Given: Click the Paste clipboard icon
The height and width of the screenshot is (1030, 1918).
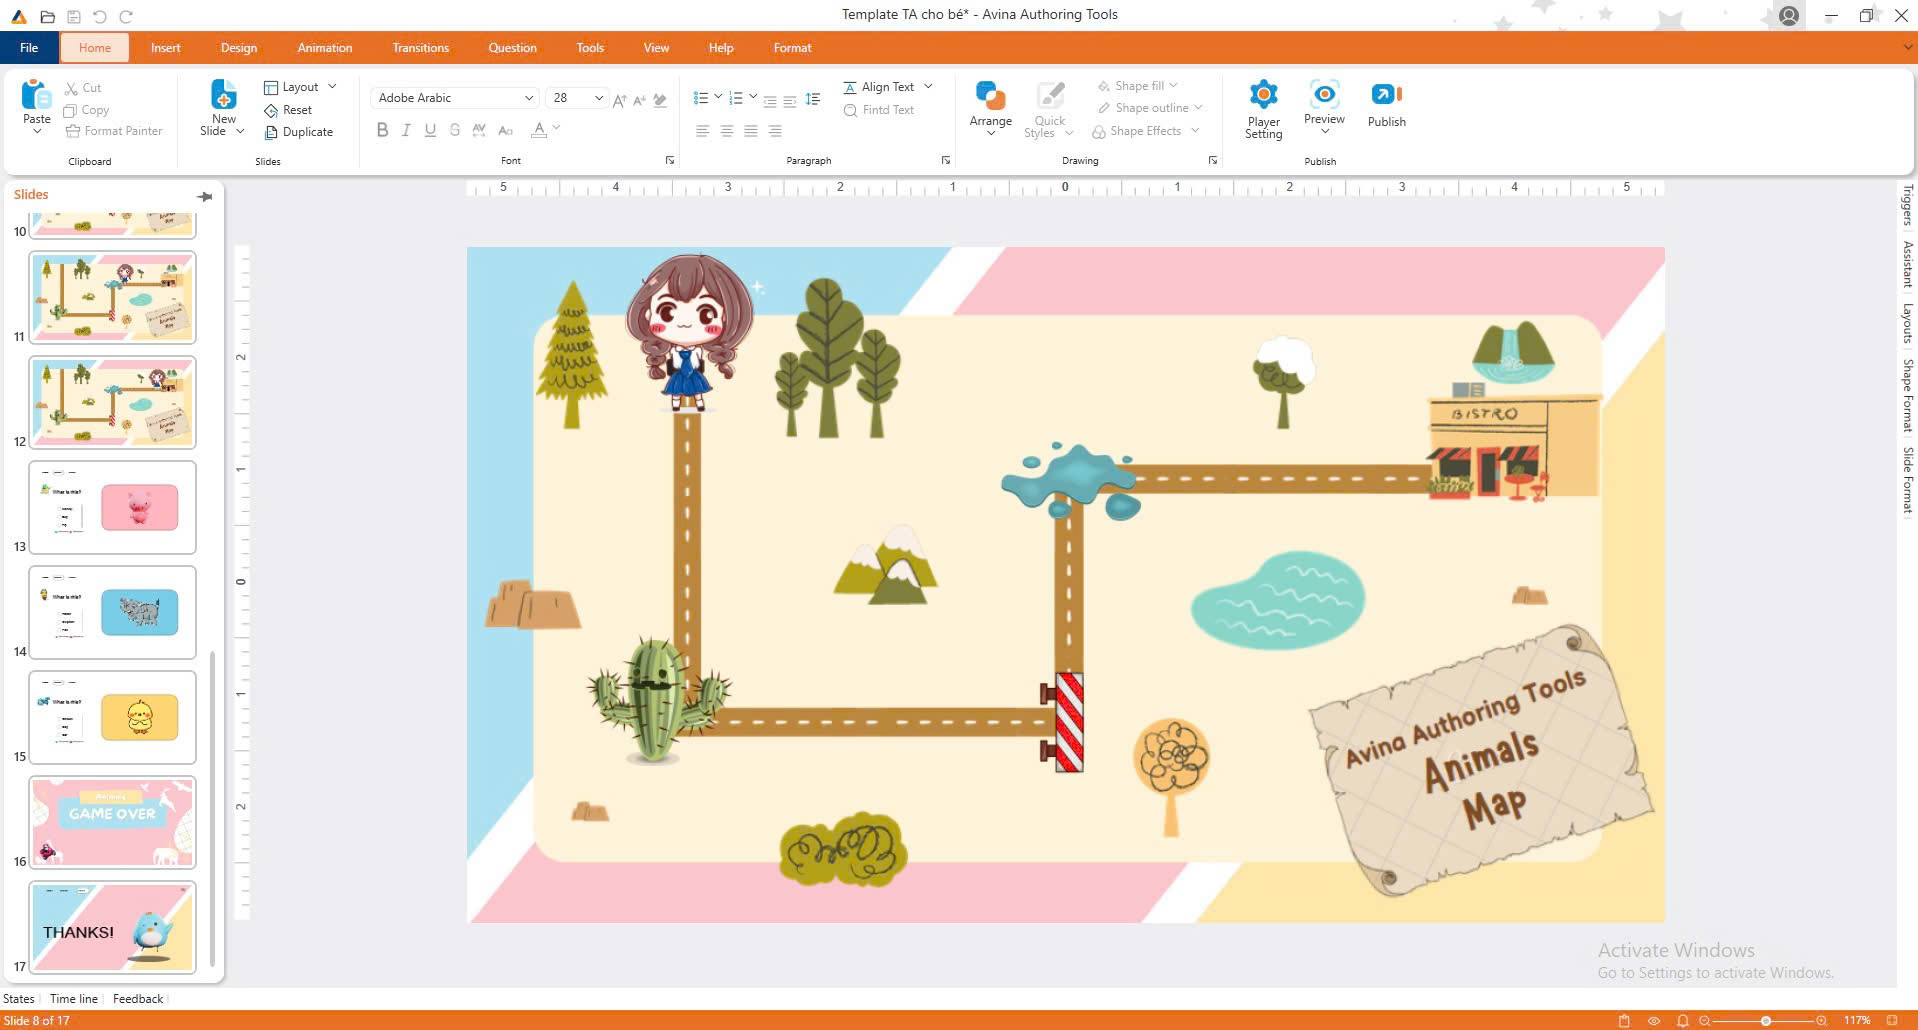Looking at the screenshot, I should 36,95.
